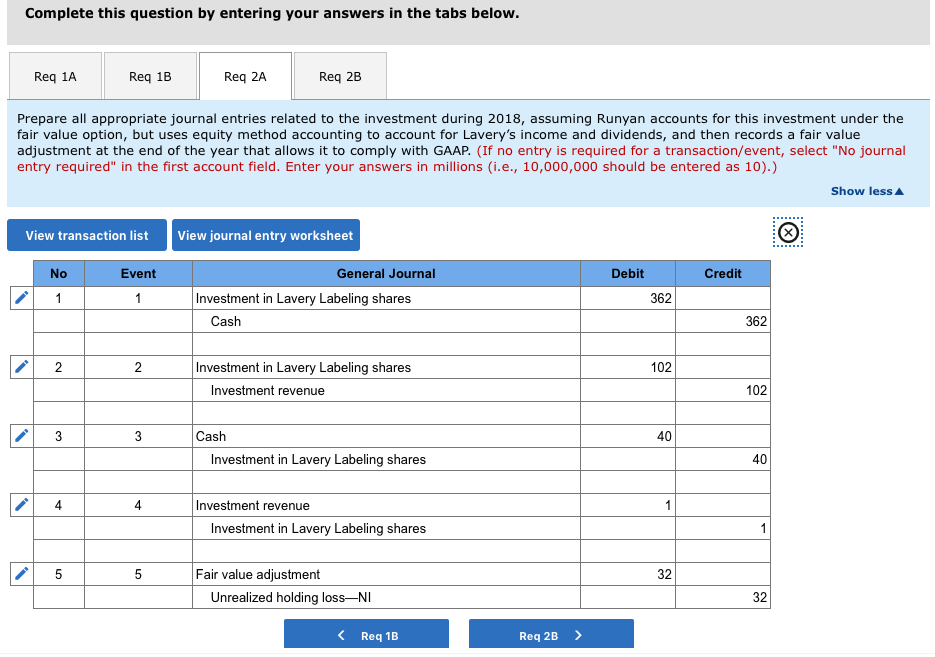Screen dimensions: 935x657
Task: Click the debit 102 cell in entry 2
Action: coord(627,367)
